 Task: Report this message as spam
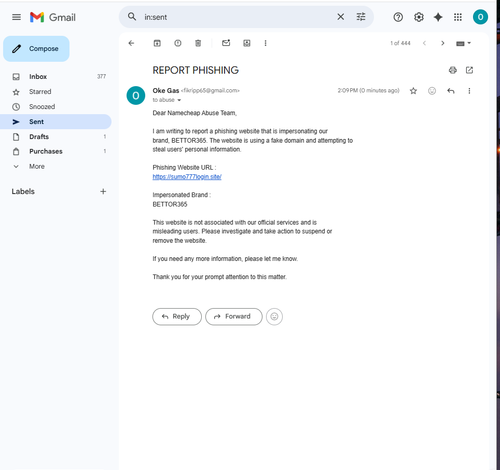pyautogui.click(x=178, y=43)
